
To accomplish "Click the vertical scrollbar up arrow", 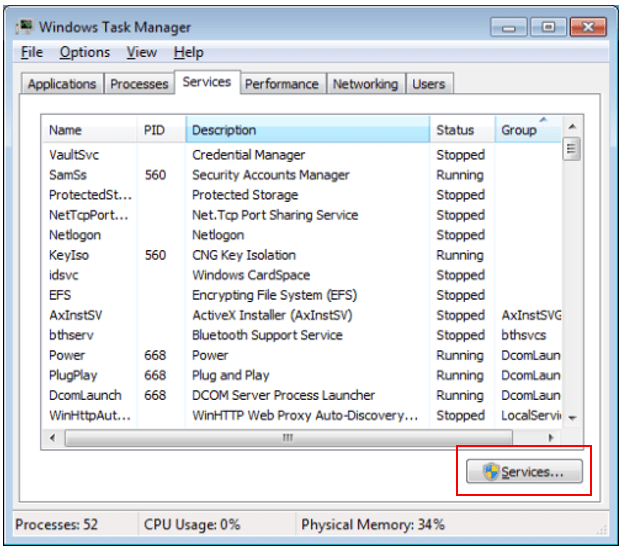I will [572, 127].
